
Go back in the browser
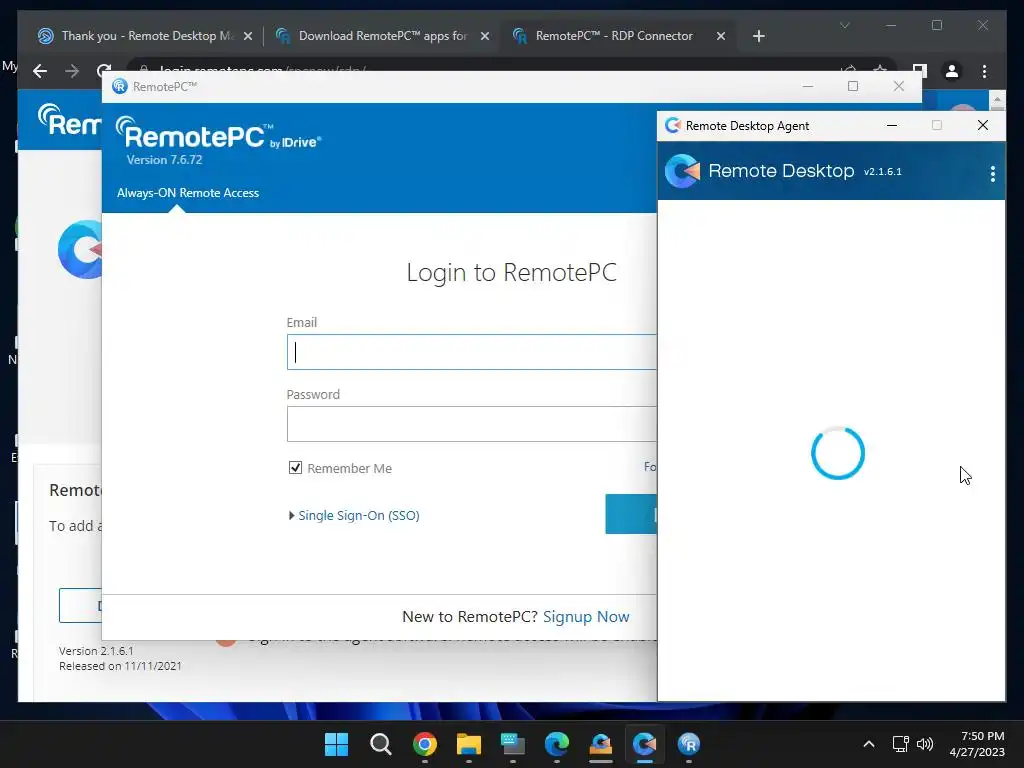click(40, 71)
